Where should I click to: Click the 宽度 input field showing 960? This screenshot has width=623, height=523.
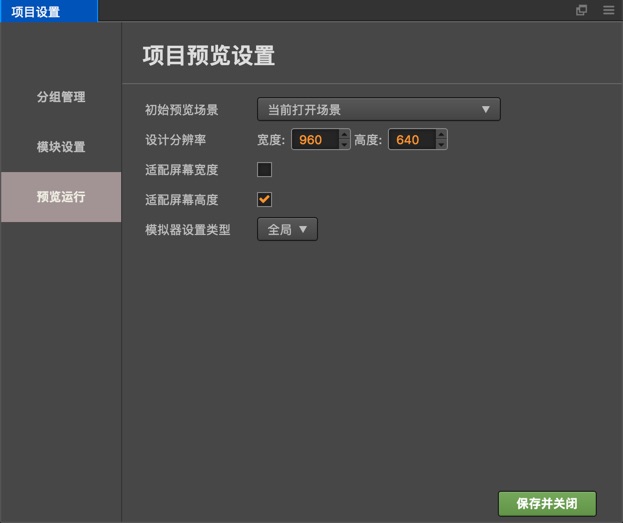[314, 140]
